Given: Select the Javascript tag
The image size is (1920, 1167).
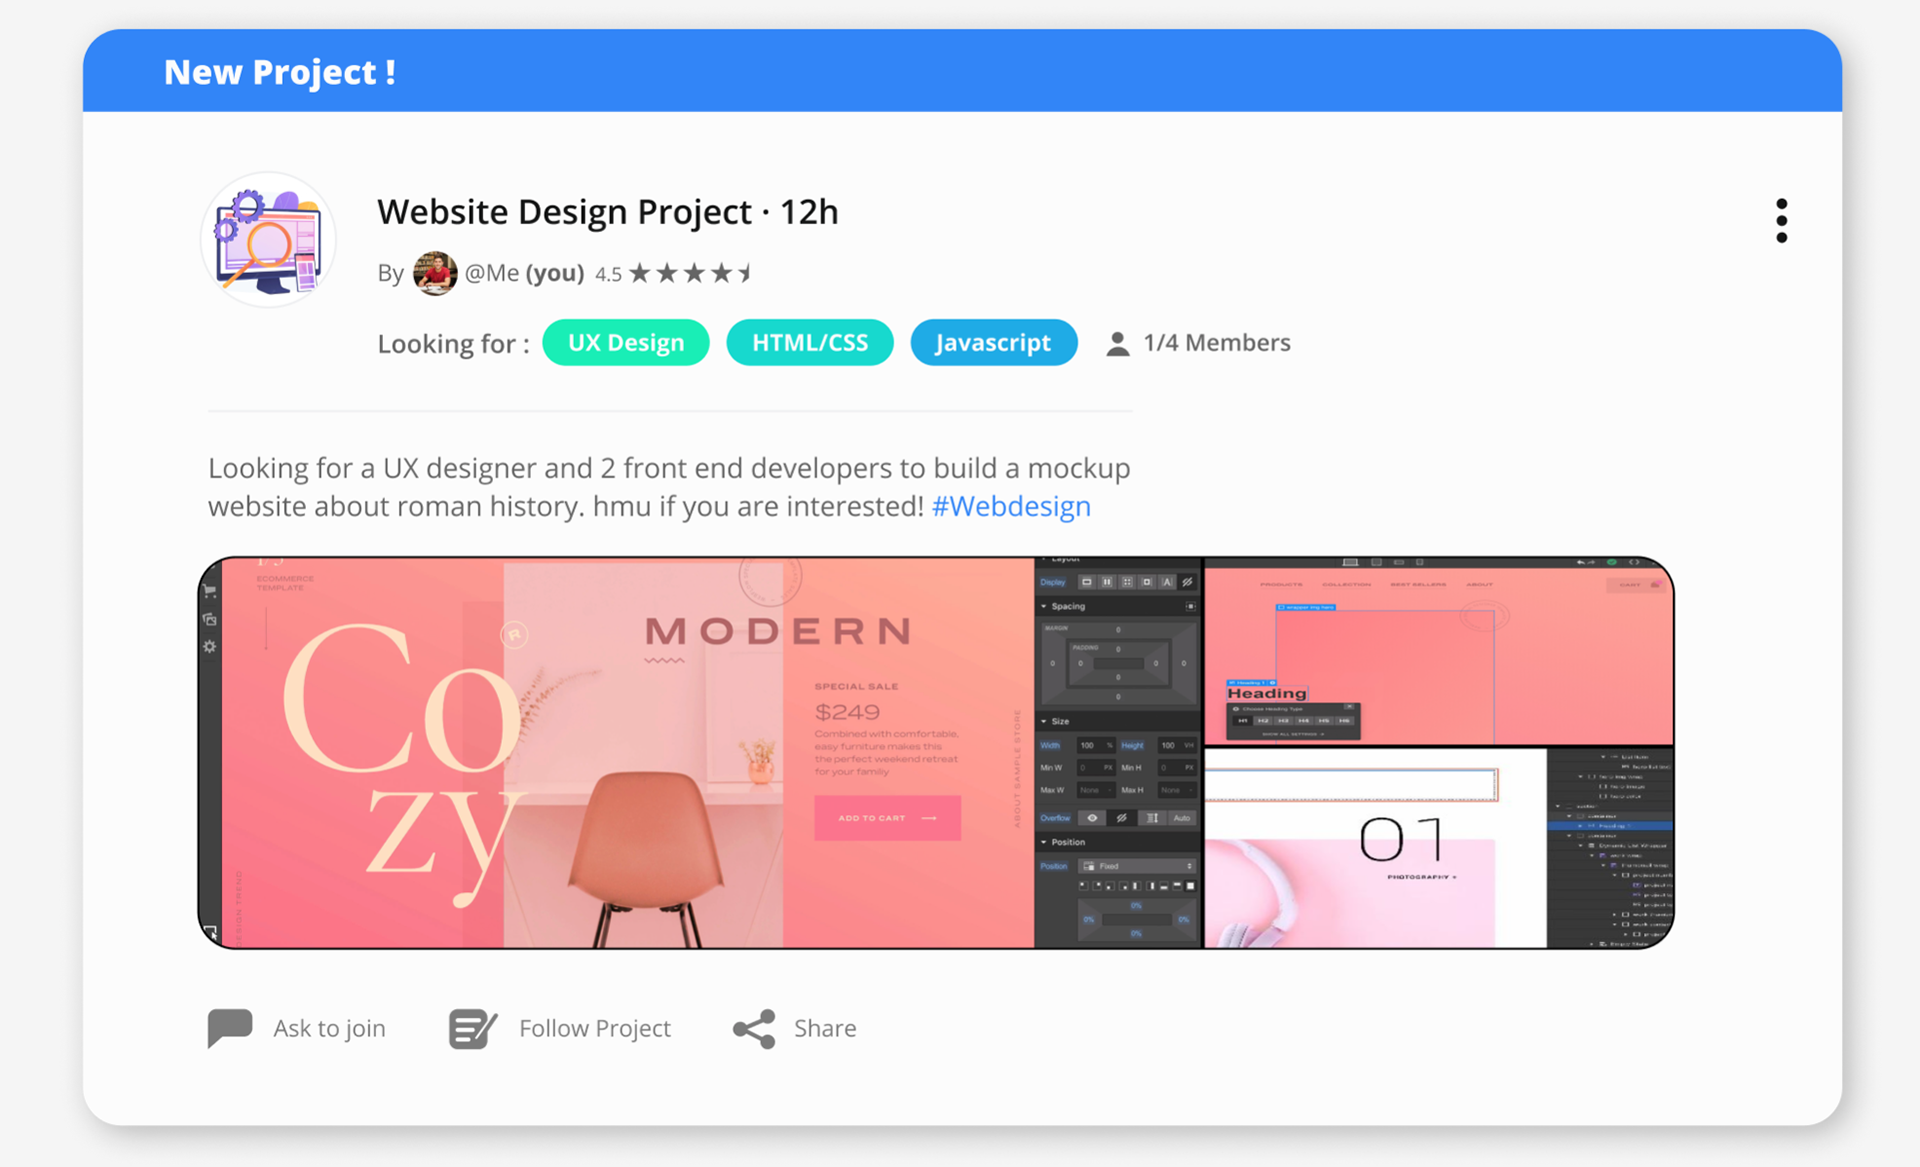Looking at the screenshot, I should point(994,343).
